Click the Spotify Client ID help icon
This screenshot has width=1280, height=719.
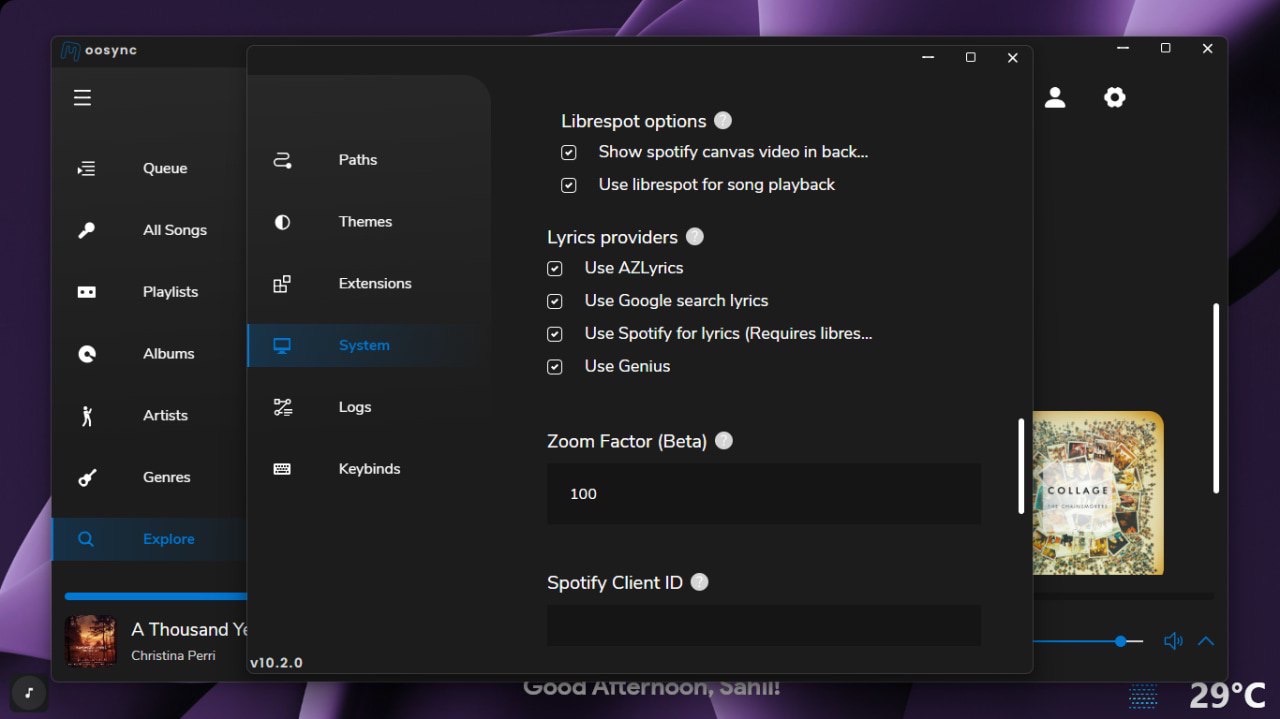[x=700, y=582]
